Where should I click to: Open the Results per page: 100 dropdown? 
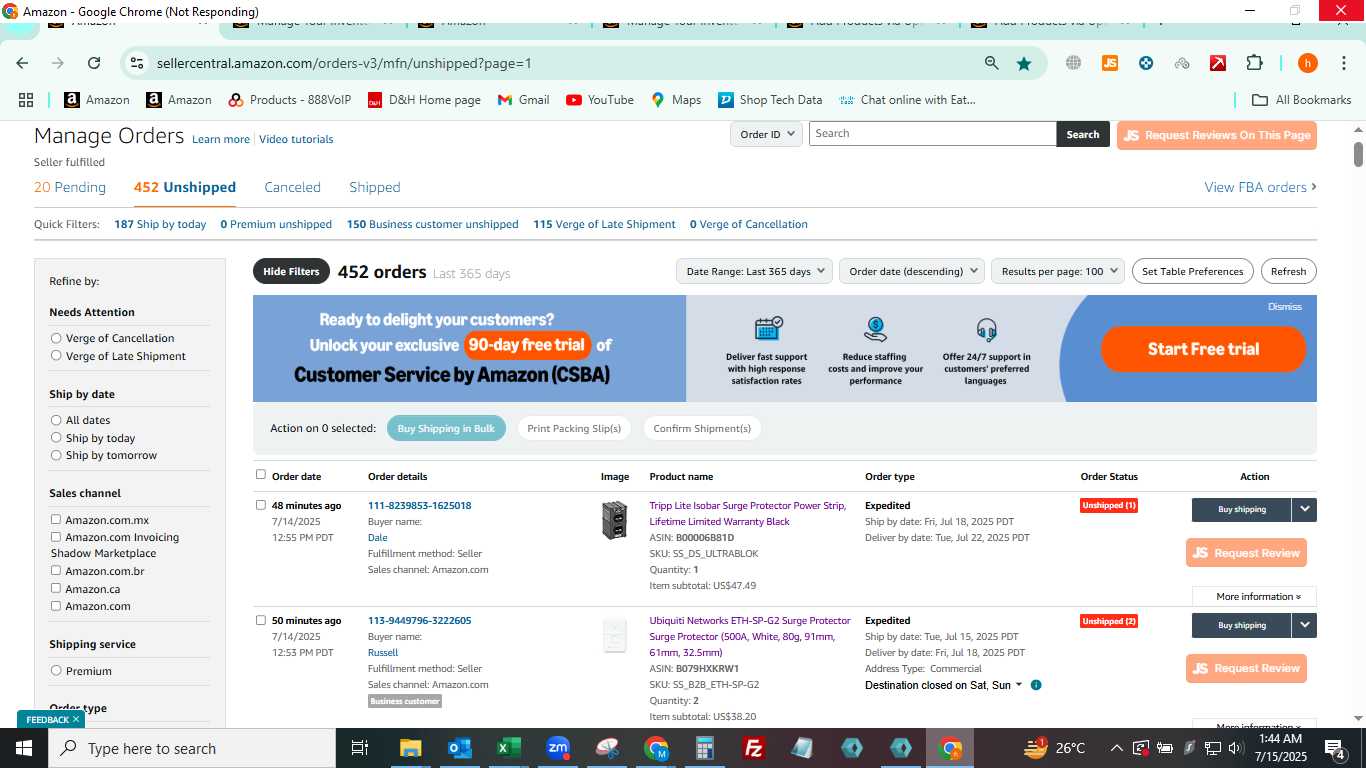[x=1058, y=271]
